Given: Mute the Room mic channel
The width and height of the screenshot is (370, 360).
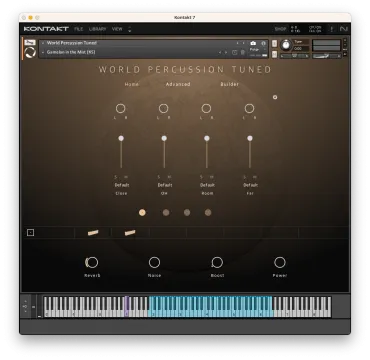Looking at the screenshot, I should tap(212, 177).
